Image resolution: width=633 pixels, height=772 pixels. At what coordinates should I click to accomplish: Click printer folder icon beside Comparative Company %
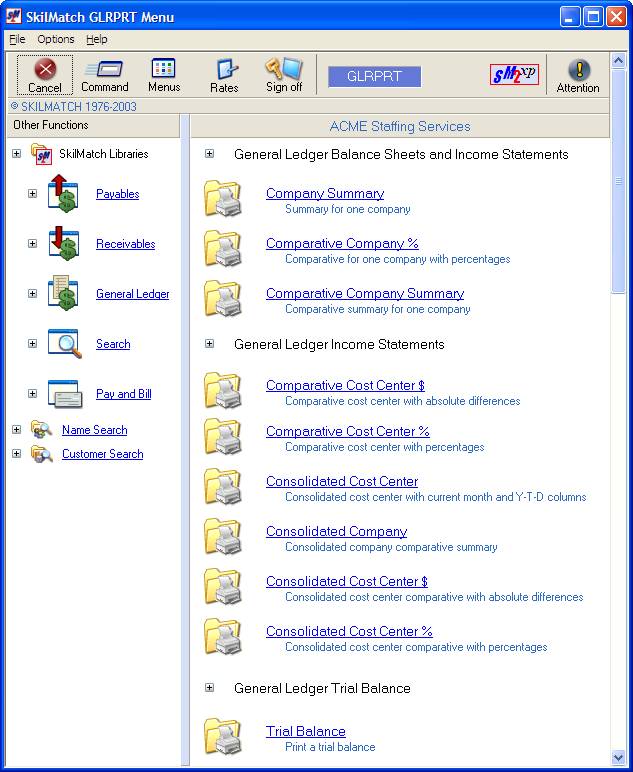tap(223, 248)
